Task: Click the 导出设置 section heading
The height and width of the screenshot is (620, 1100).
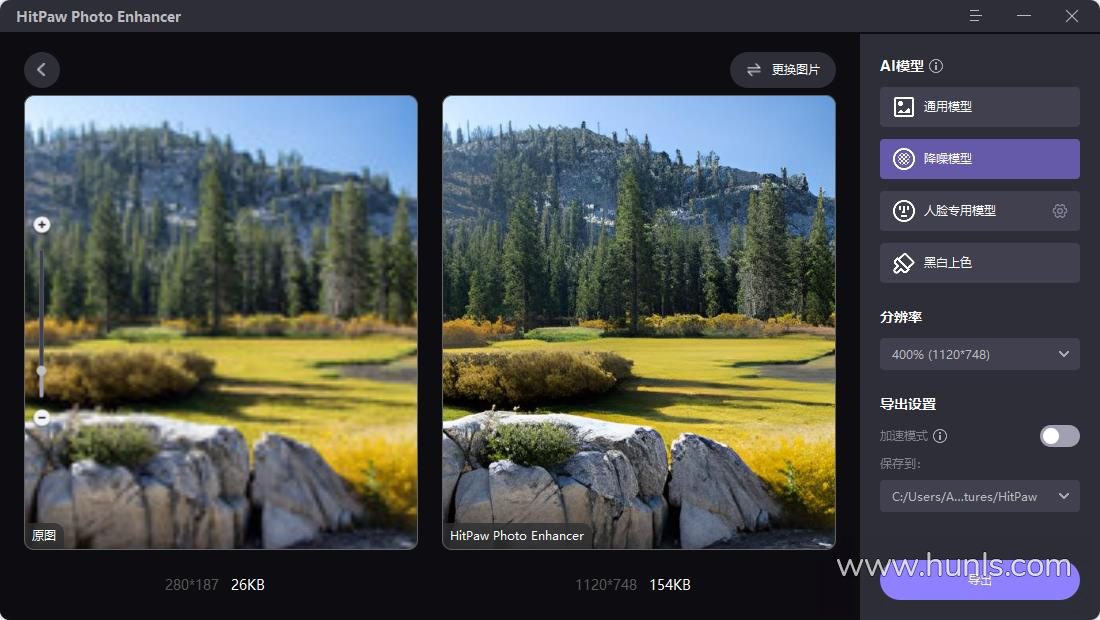Action: click(908, 404)
